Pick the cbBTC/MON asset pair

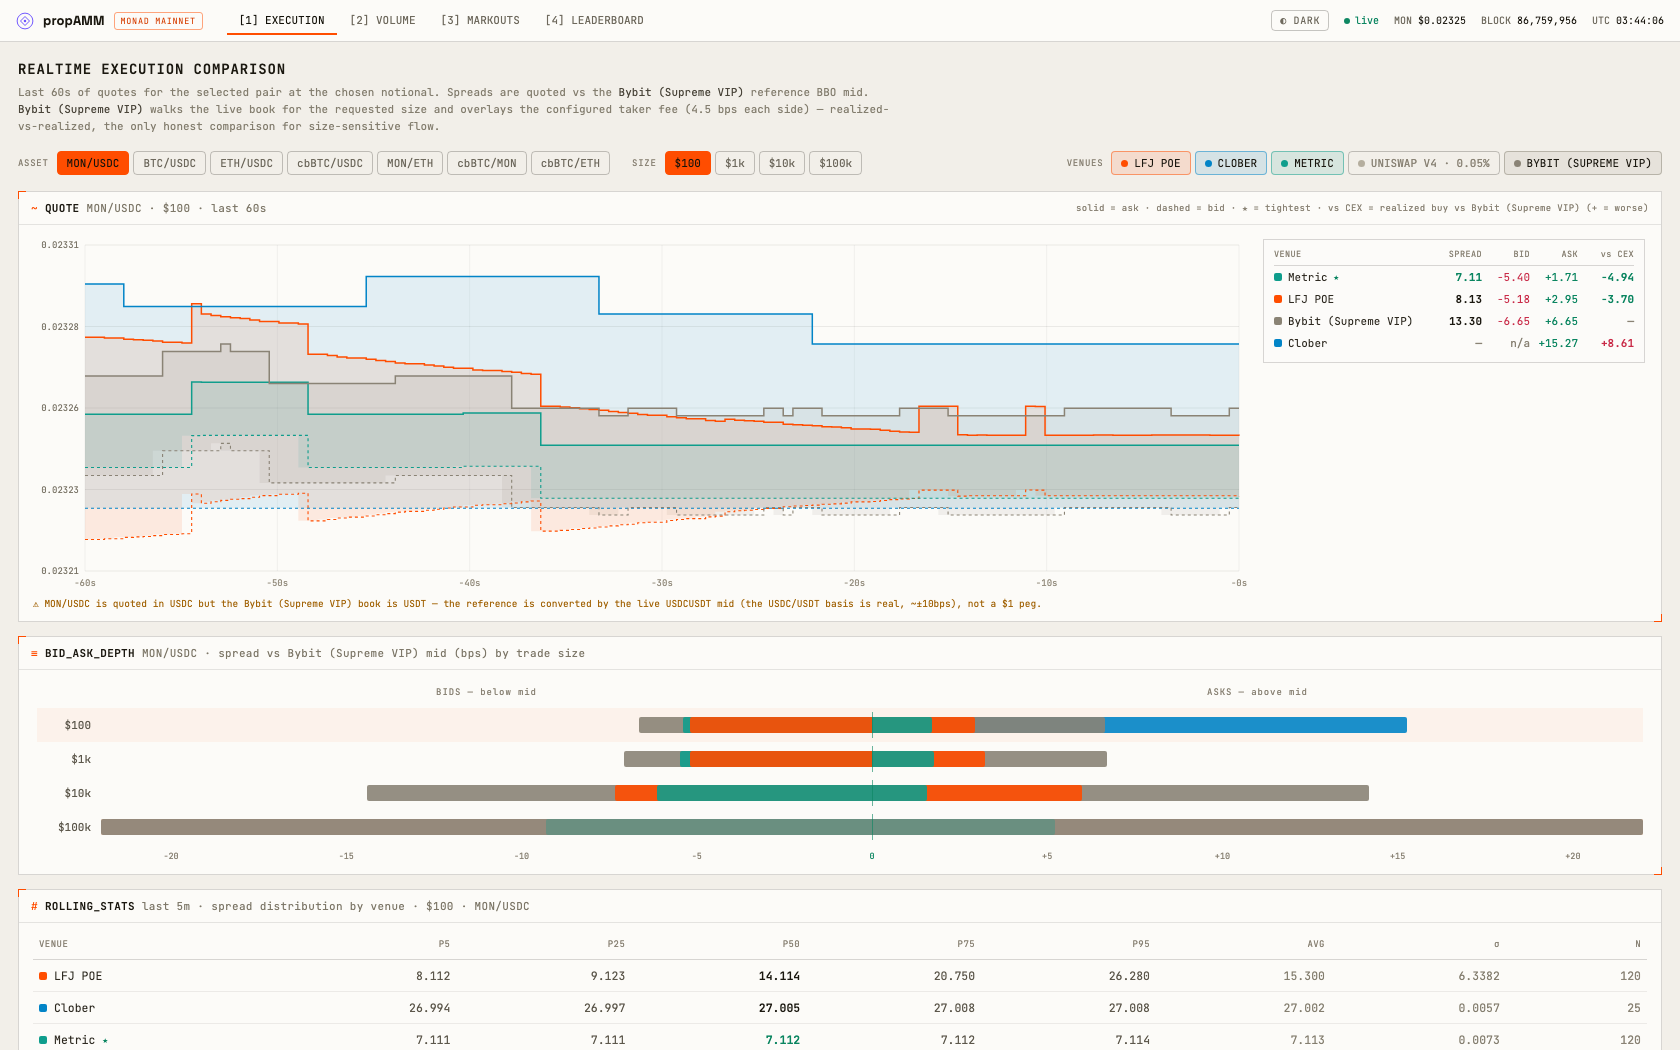[487, 163]
